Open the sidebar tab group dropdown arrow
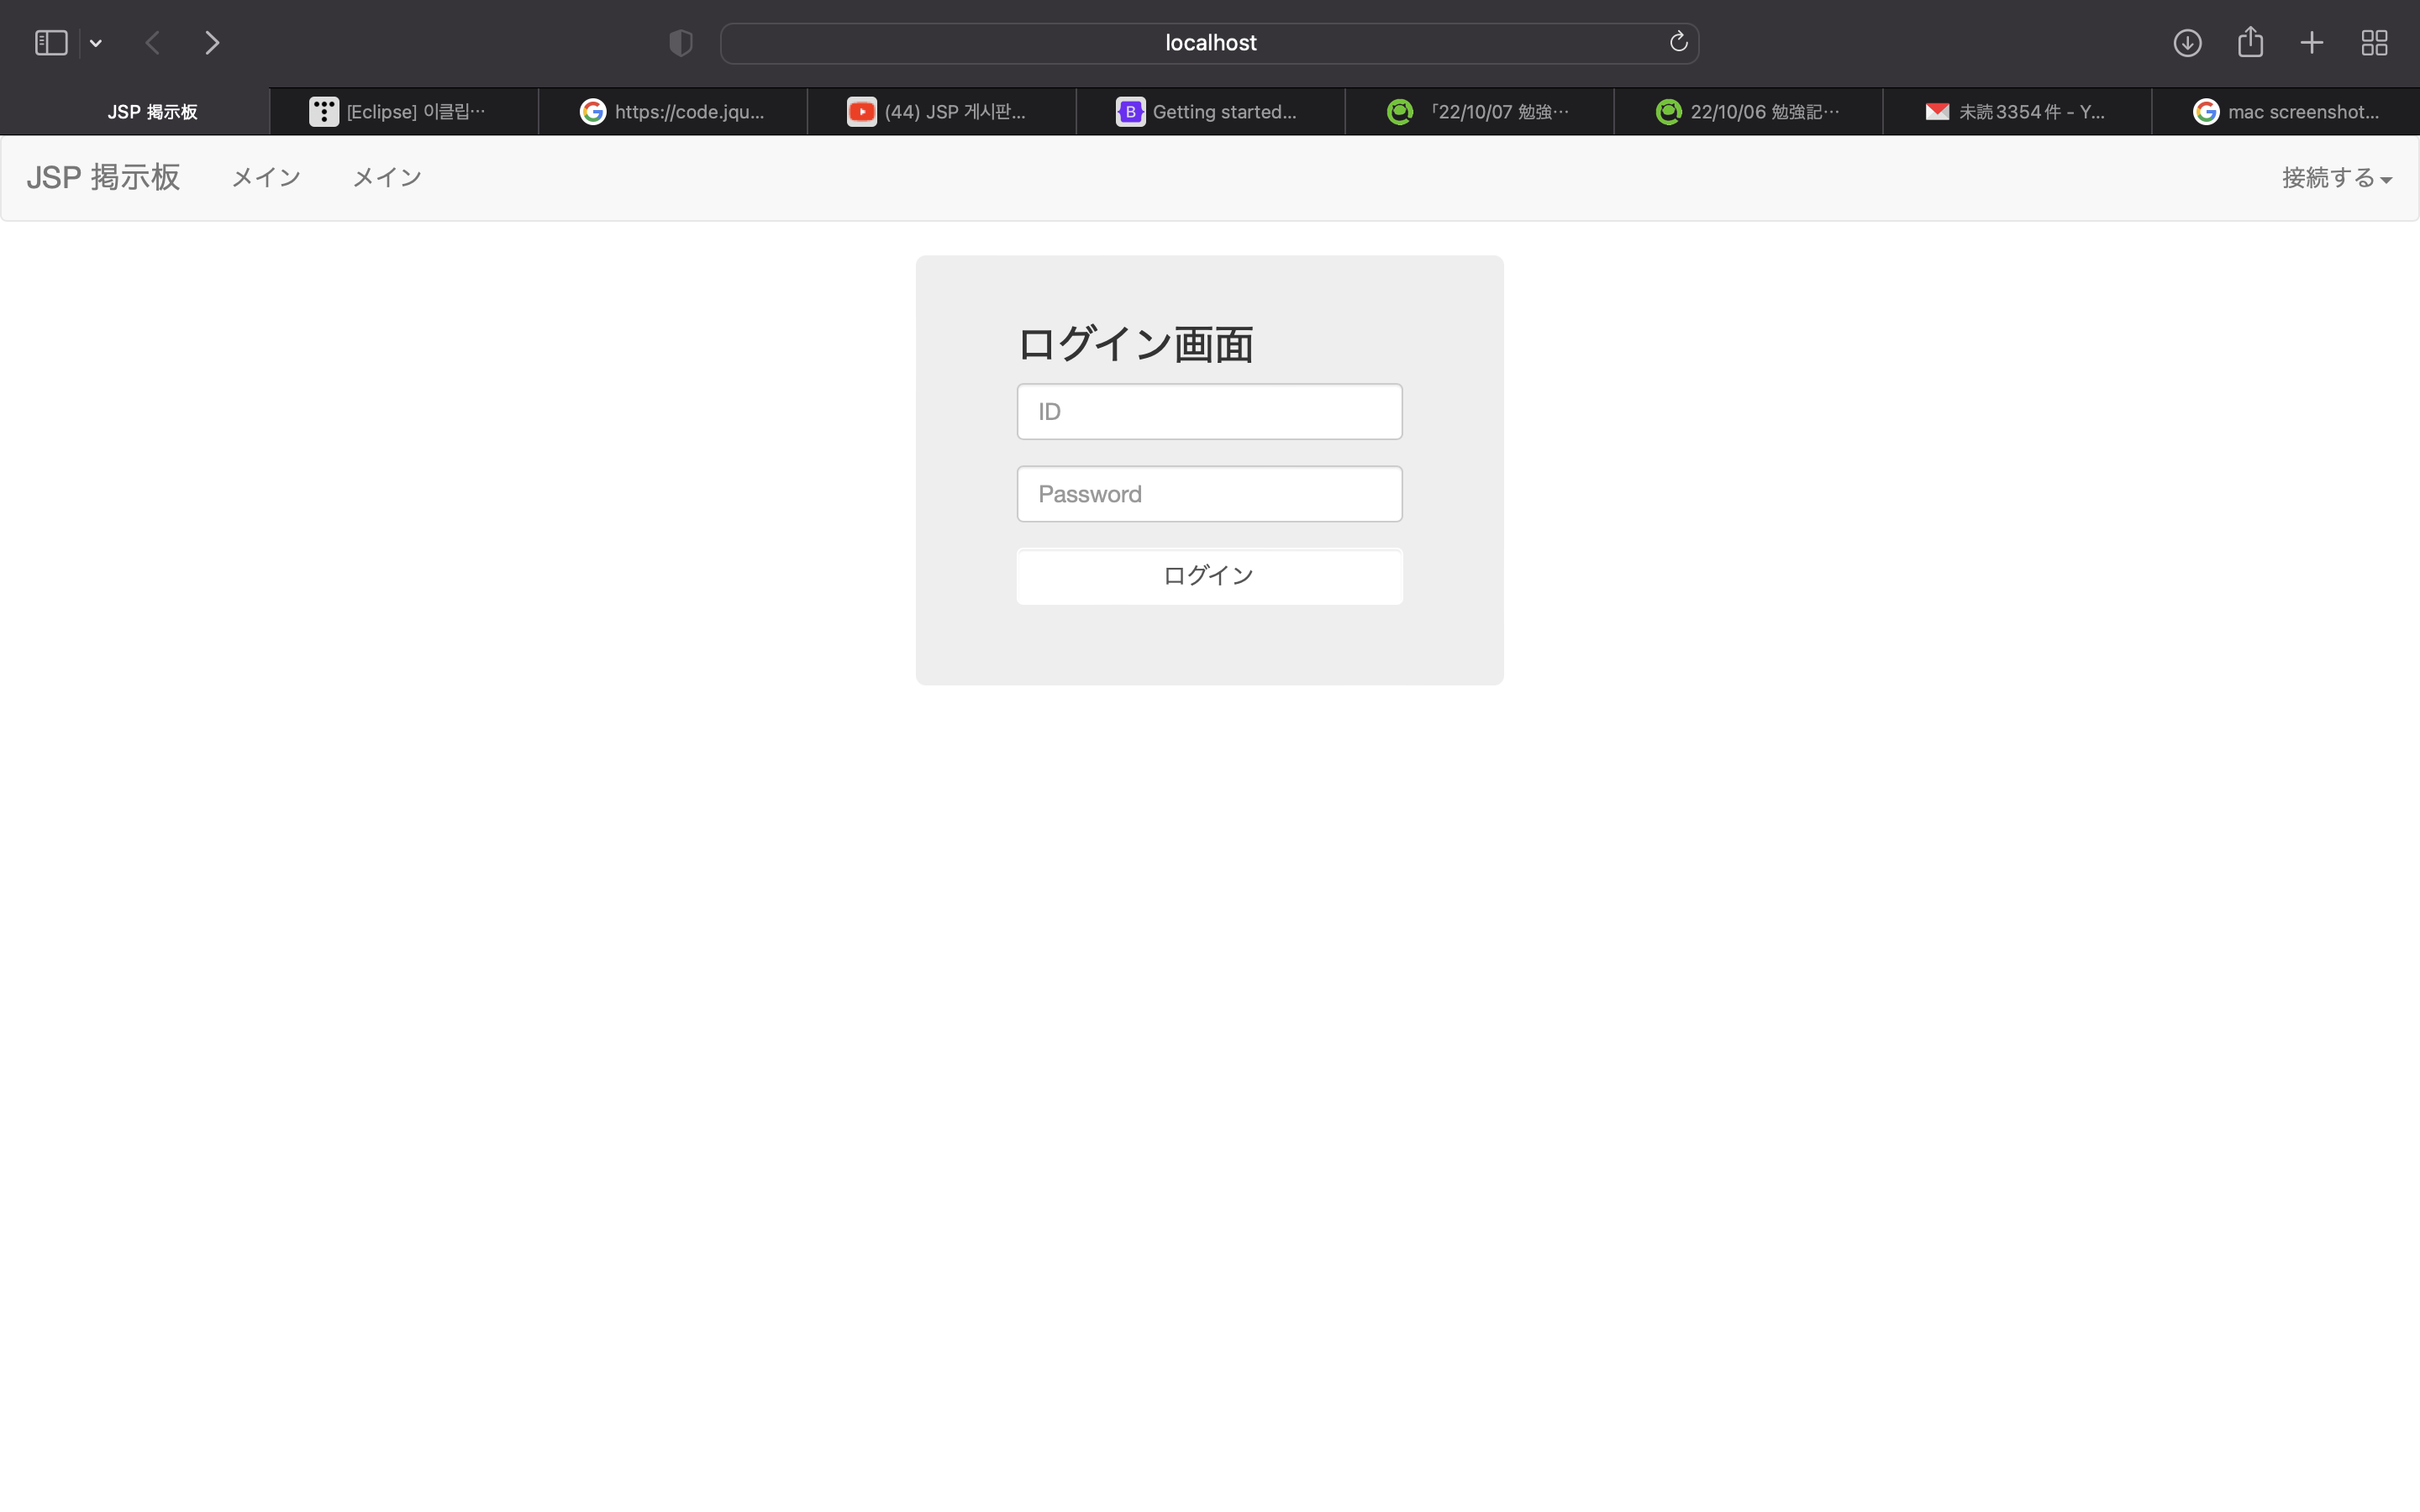Viewport: 2420px width, 1512px height. point(96,43)
